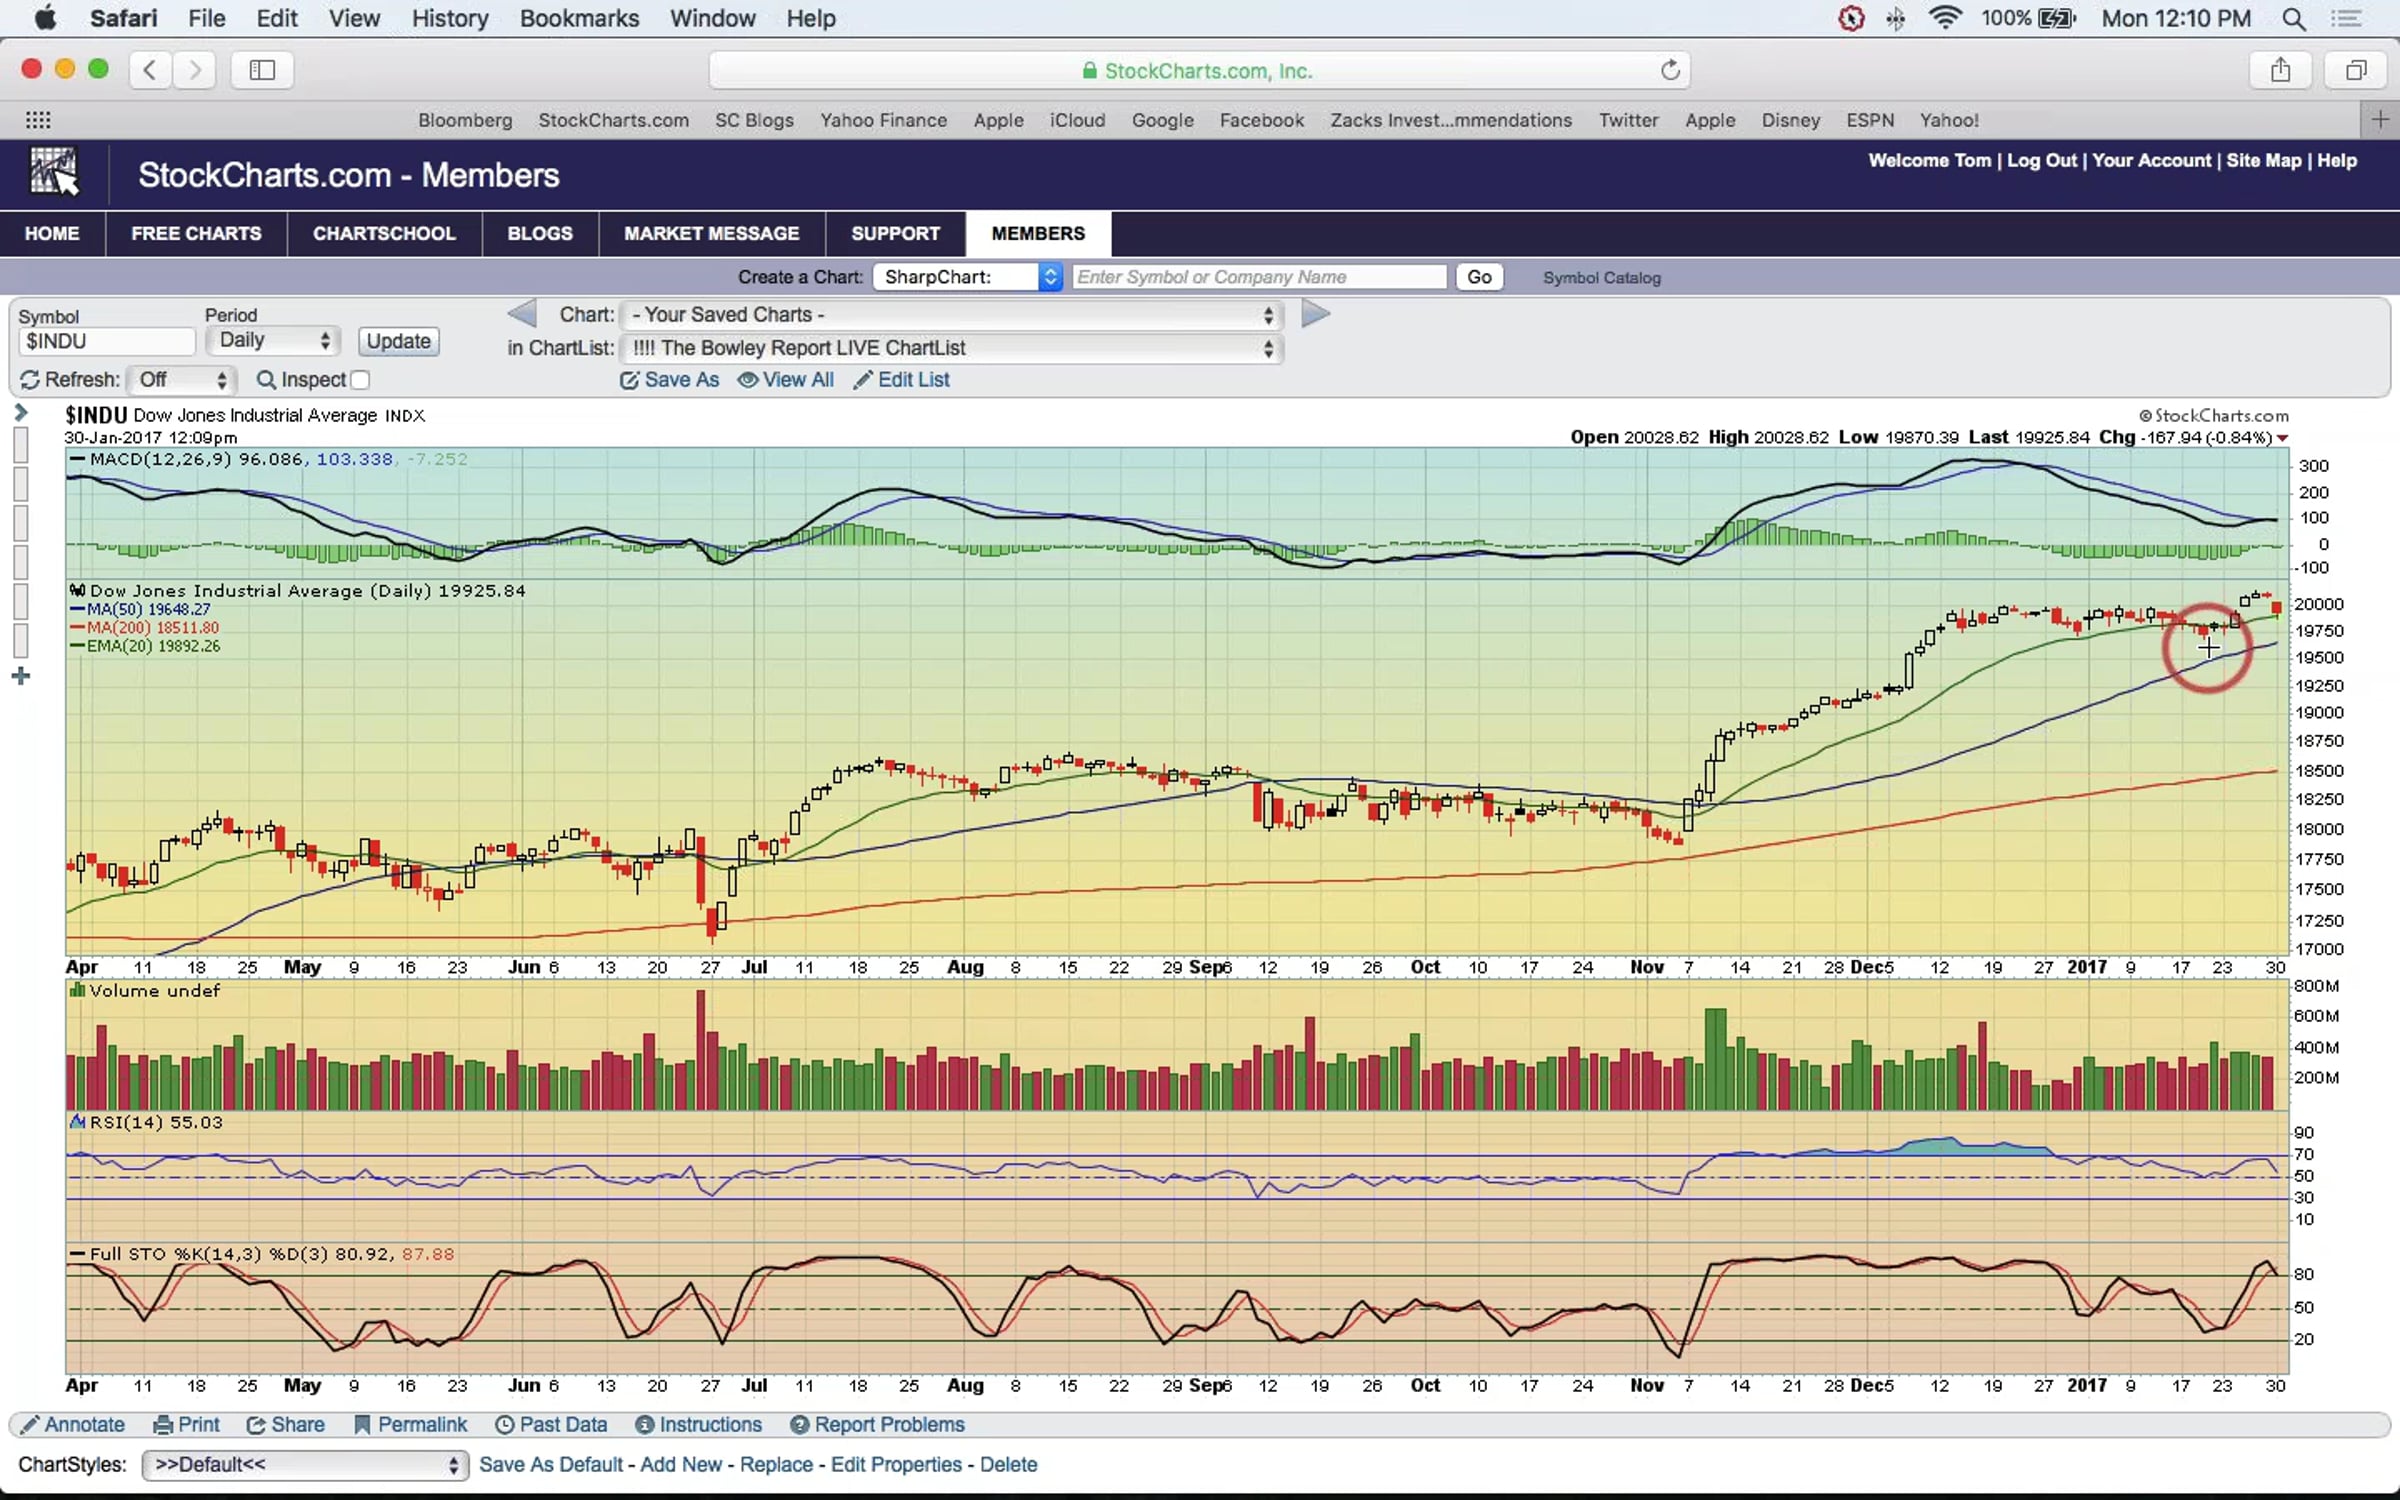Open the Instructions link
The height and width of the screenshot is (1500, 2400).
tap(699, 1425)
